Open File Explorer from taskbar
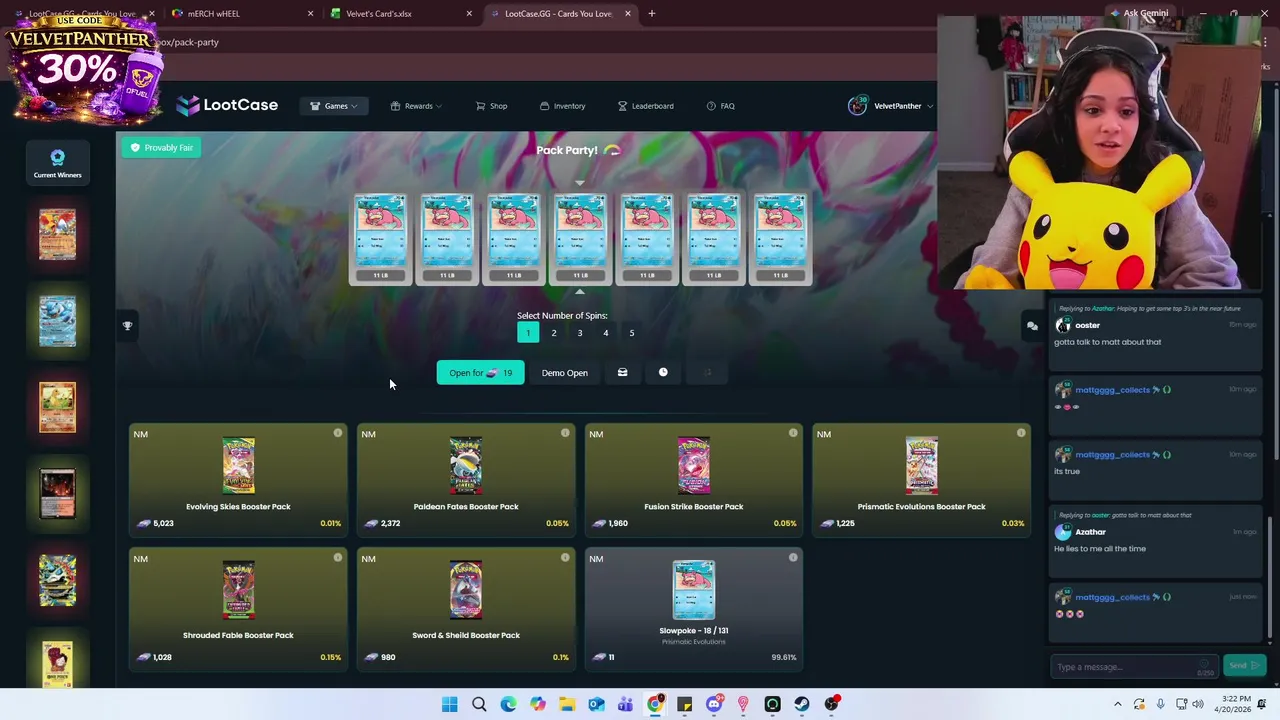This screenshot has width=1280, height=720. [567, 704]
